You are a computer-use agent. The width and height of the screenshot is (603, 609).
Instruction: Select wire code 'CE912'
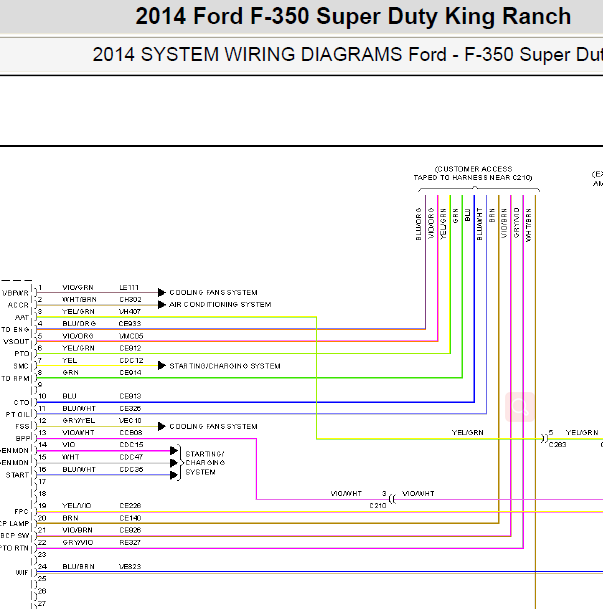tap(130, 348)
